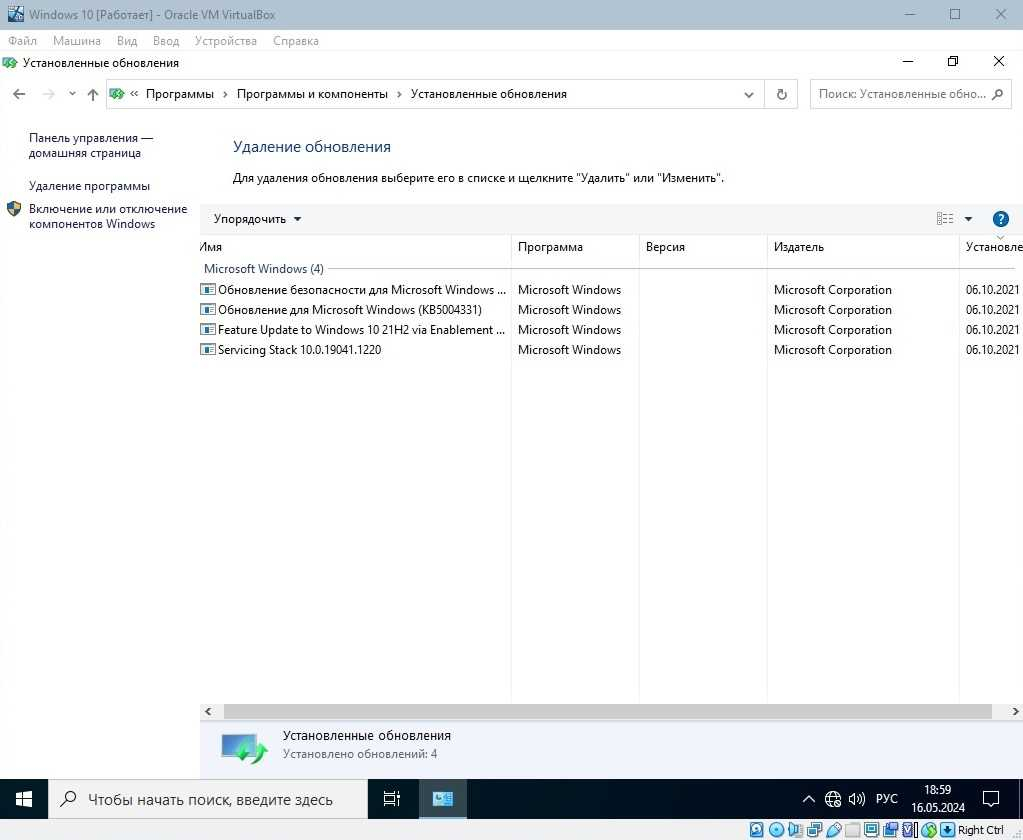Sort by the Программа column header

[575, 247]
